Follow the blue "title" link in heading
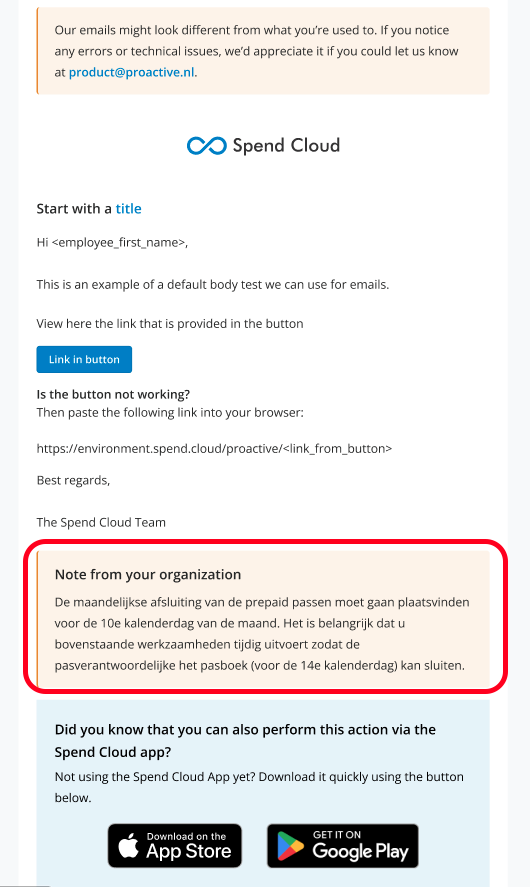Image resolution: width=530 pixels, height=887 pixels. pyautogui.click(x=128, y=209)
